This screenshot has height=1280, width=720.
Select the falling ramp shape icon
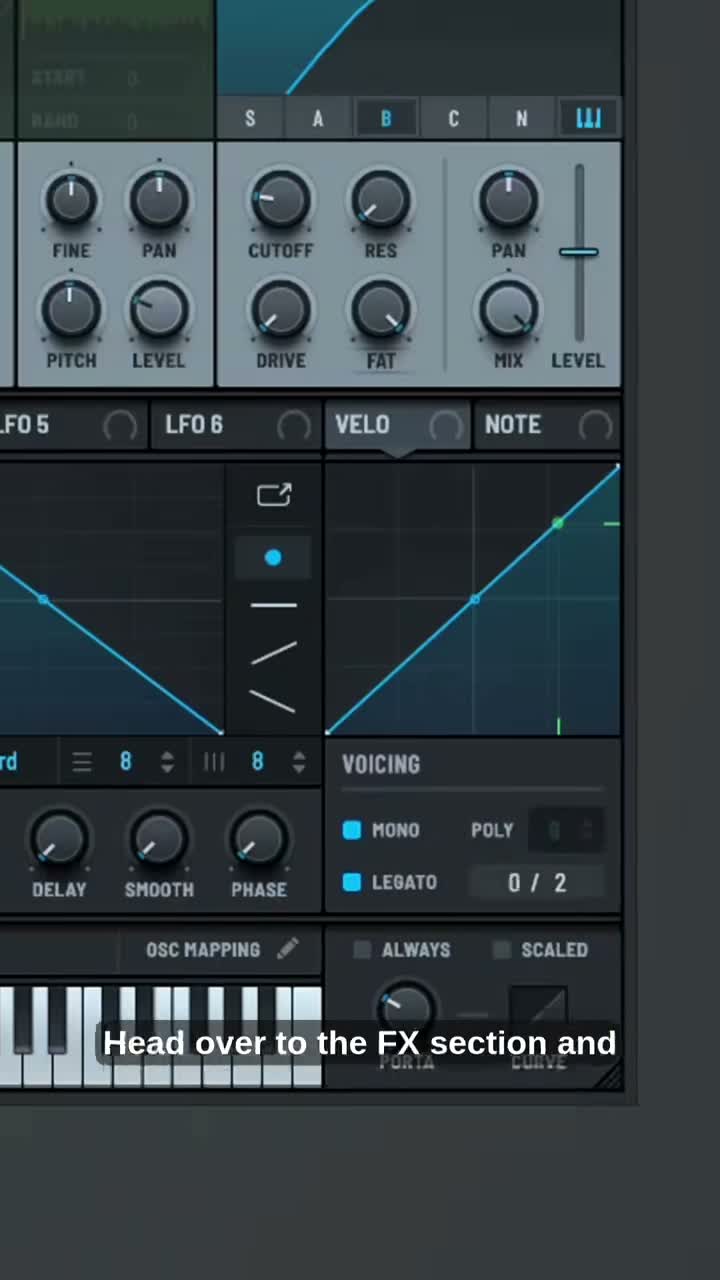[273, 701]
